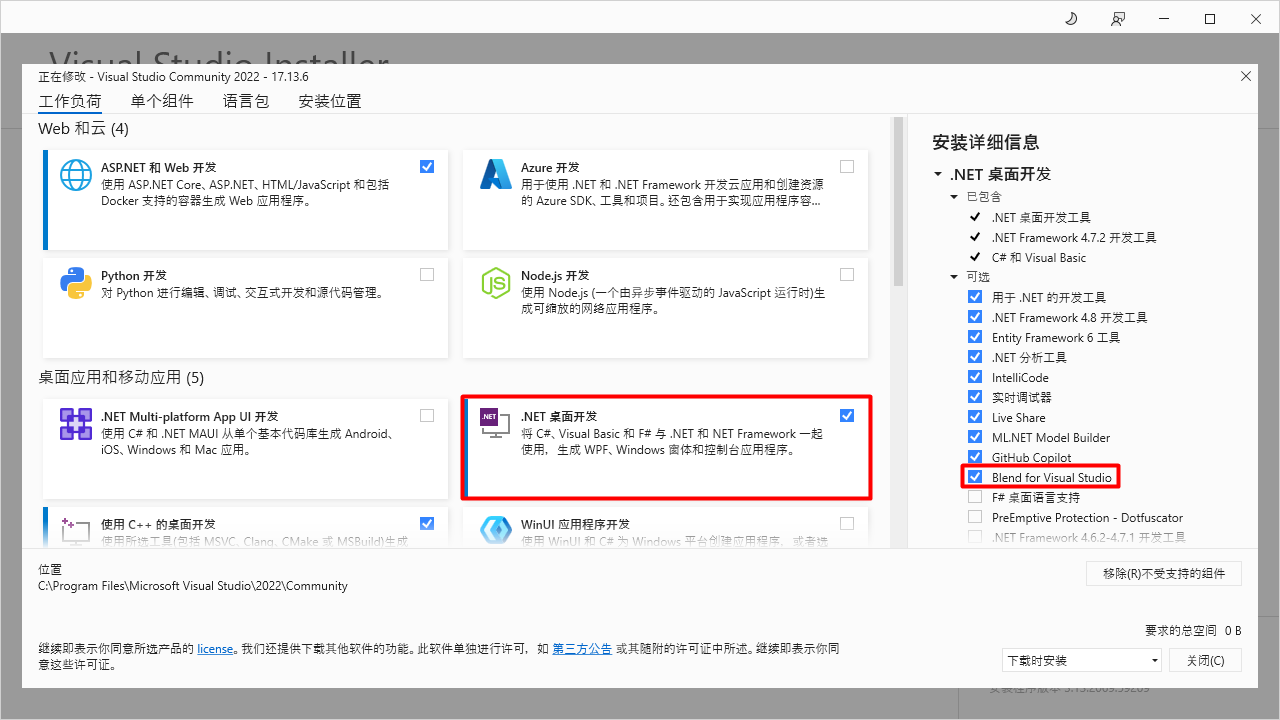Click the .NET Multi-platform App UI icon
The image size is (1280, 720).
[75, 423]
